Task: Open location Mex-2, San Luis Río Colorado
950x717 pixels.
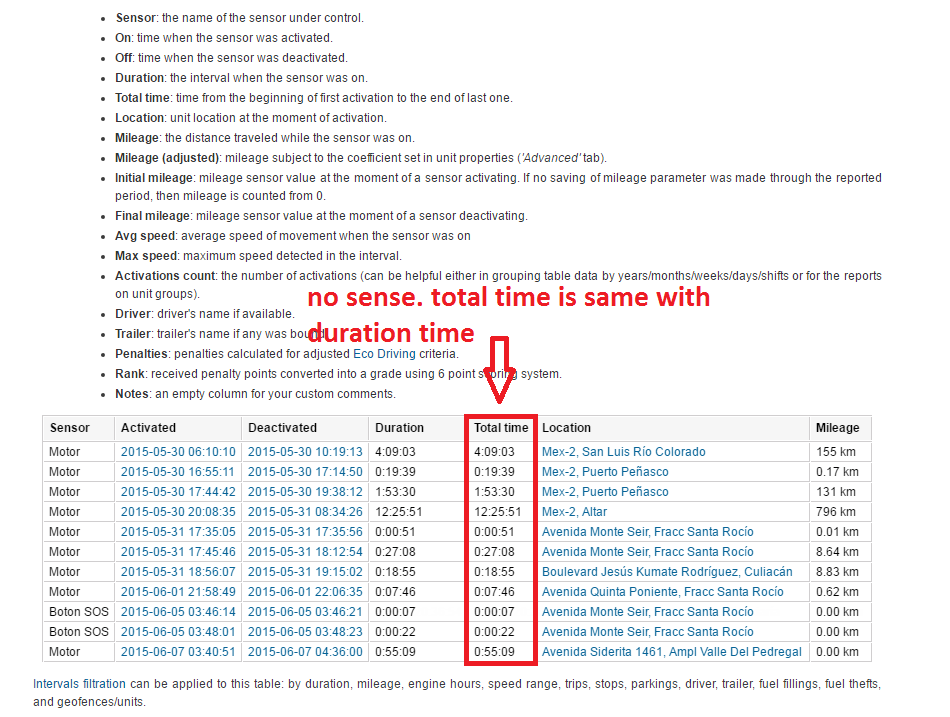Action: [623, 452]
